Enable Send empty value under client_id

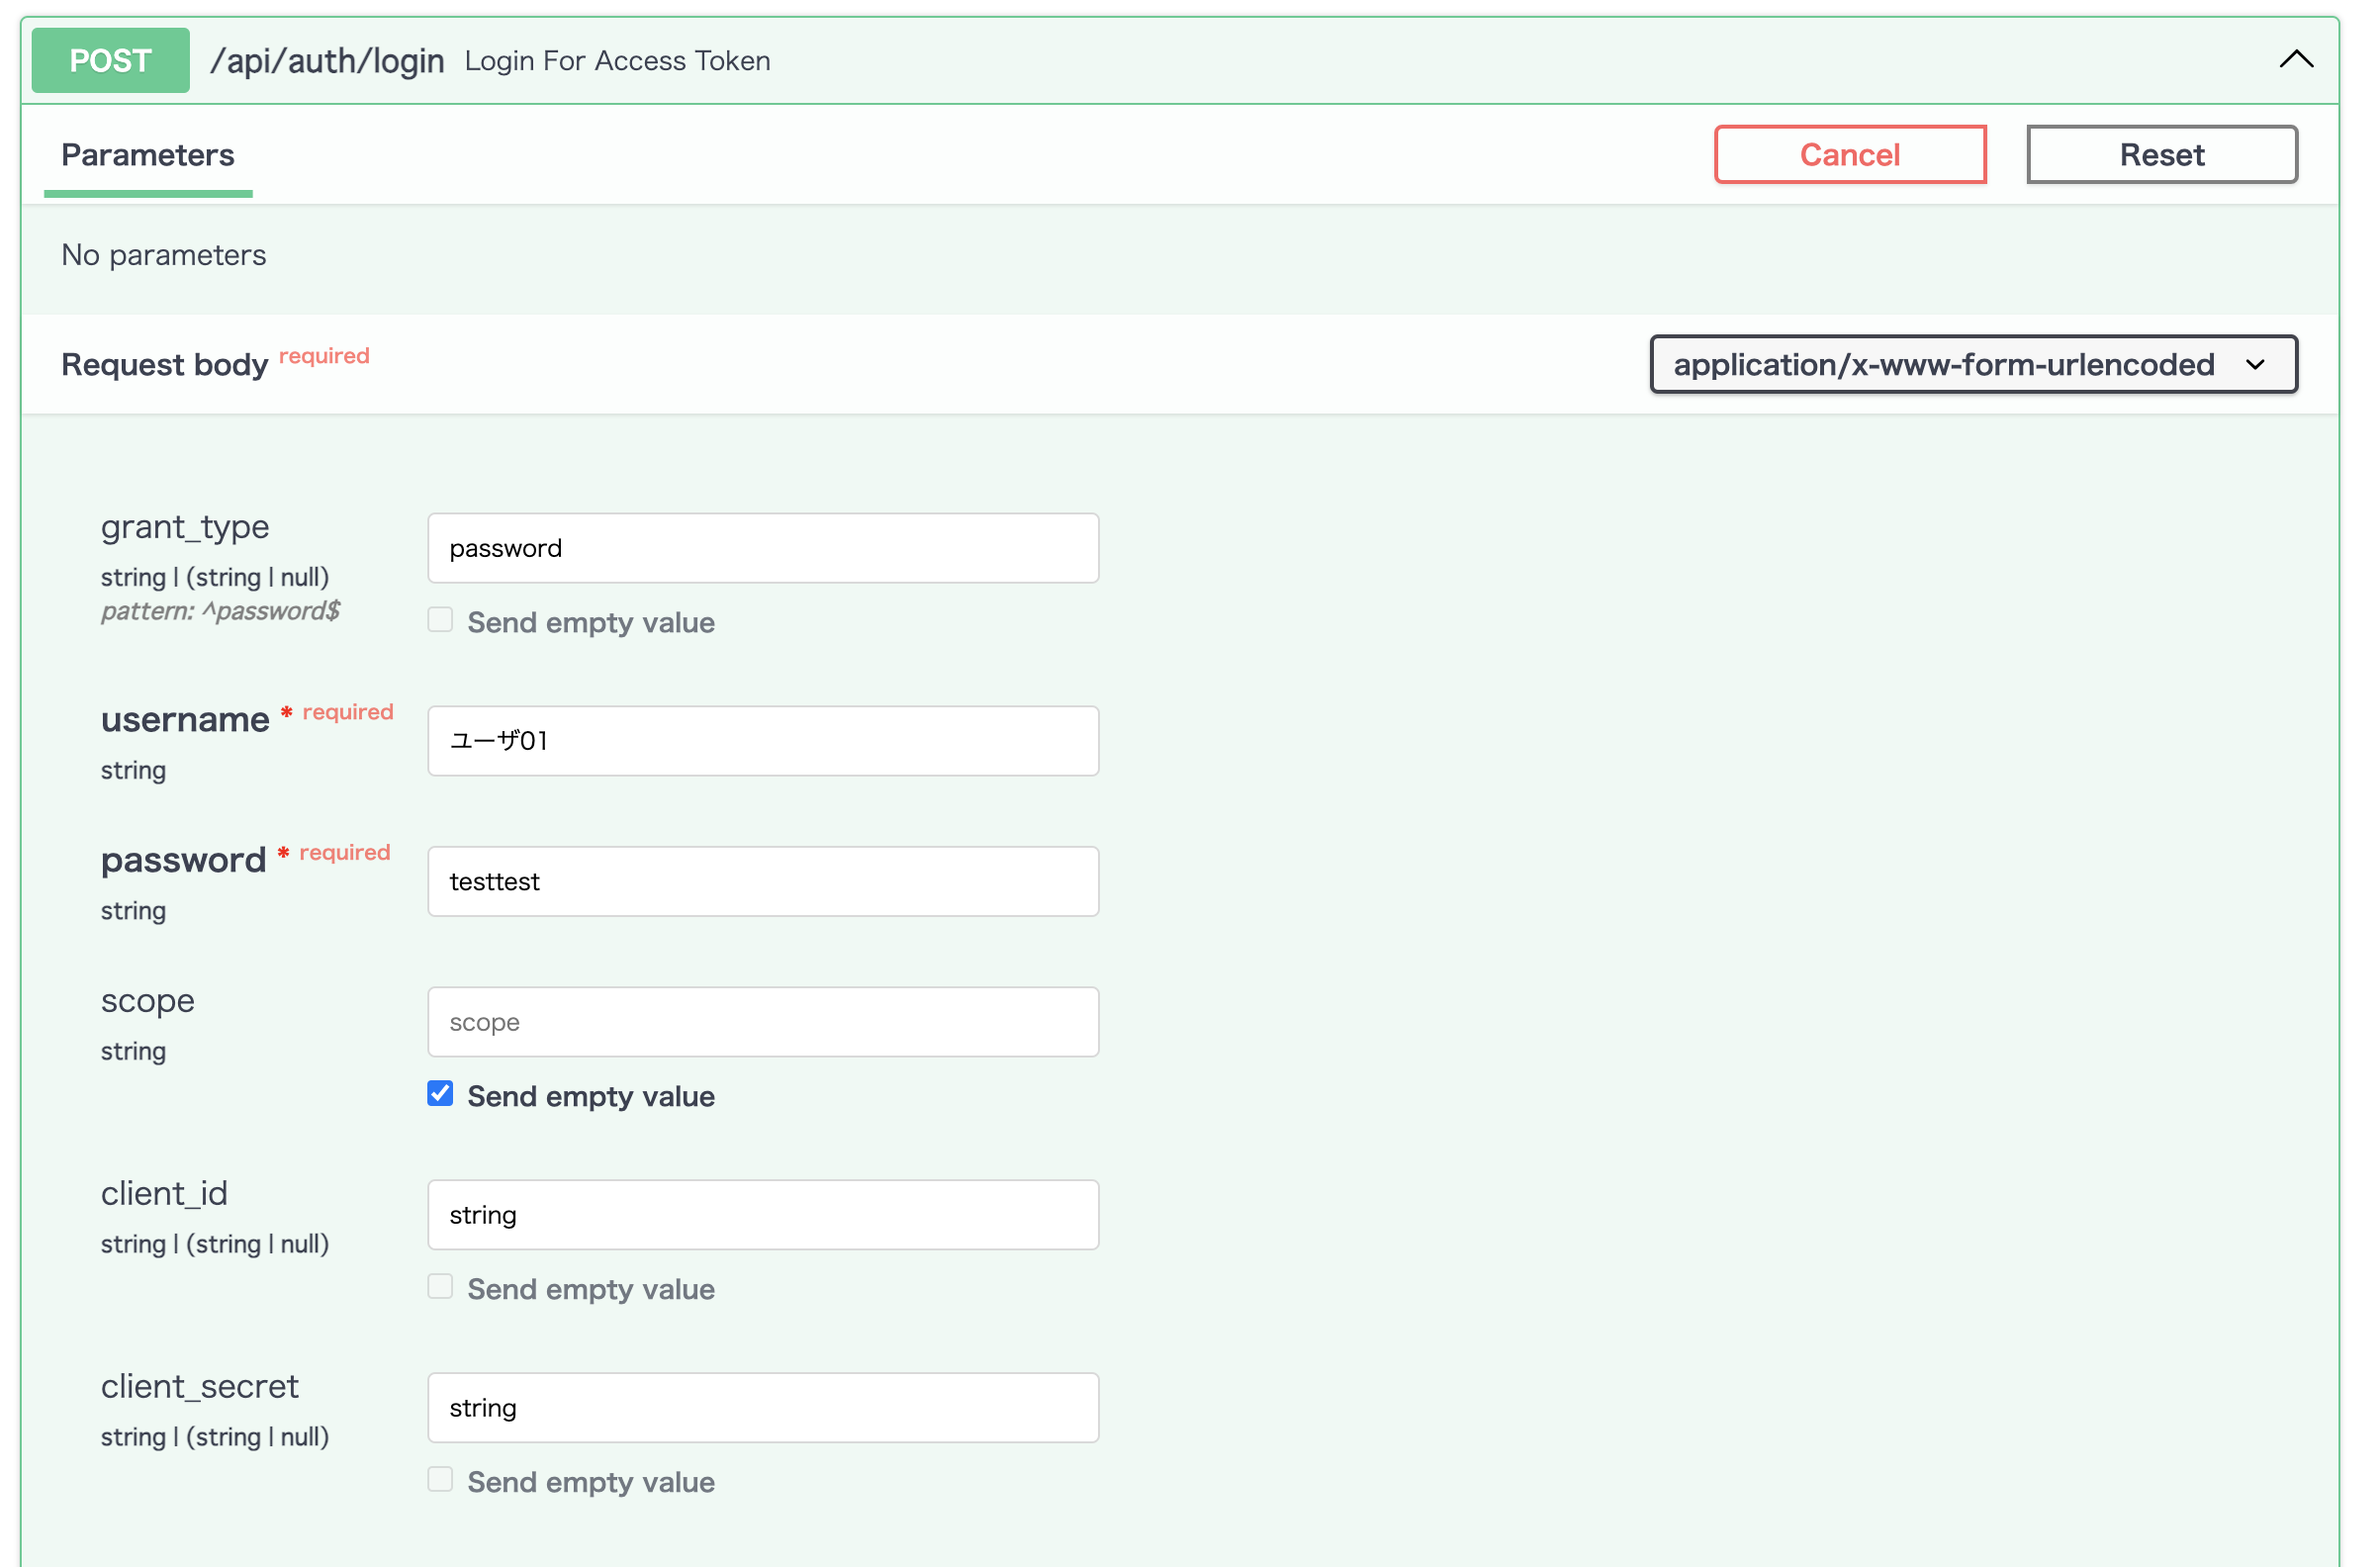click(440, 1287)
